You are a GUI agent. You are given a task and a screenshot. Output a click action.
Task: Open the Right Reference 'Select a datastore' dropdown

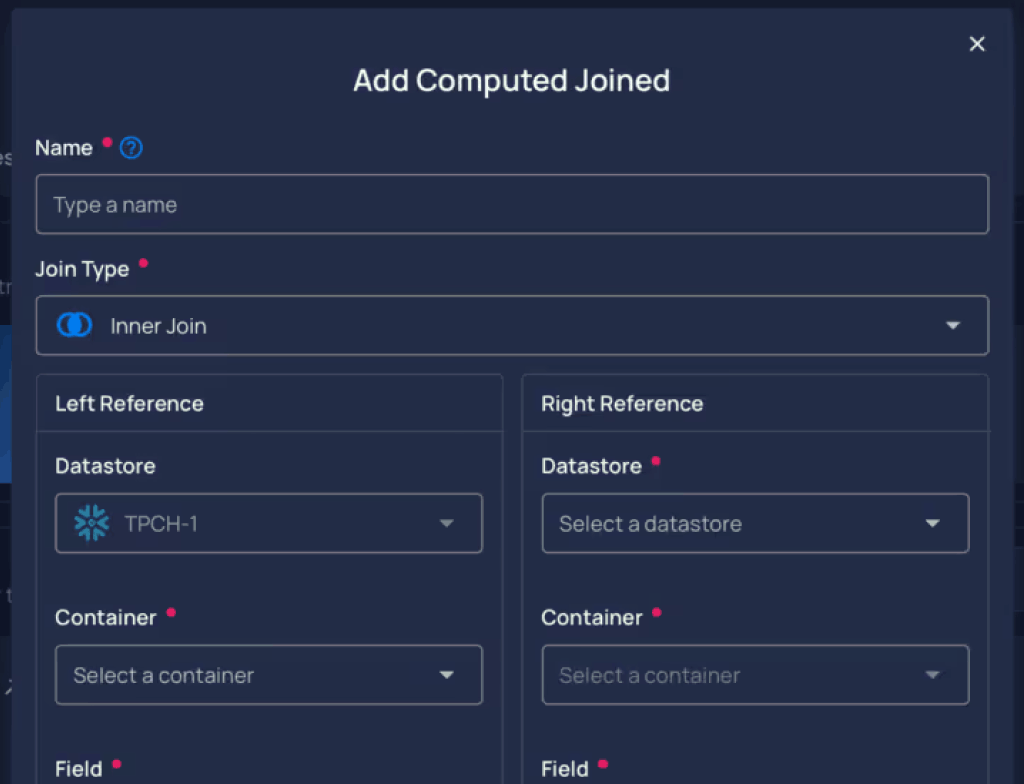coord(756,523)
